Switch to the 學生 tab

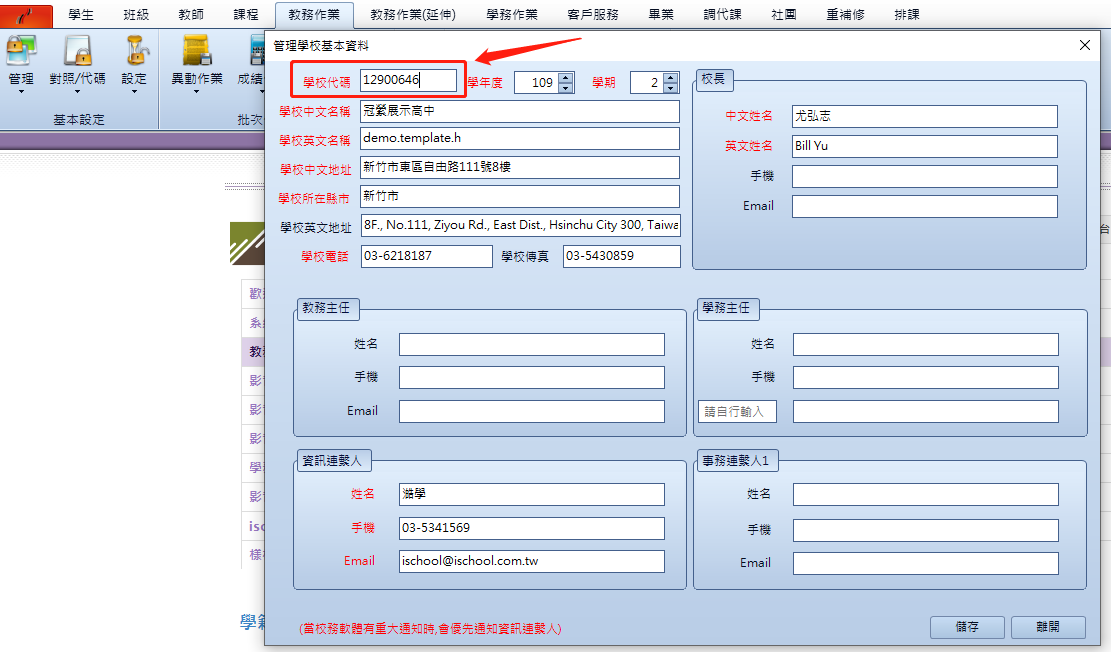click(x=81, y=15)
